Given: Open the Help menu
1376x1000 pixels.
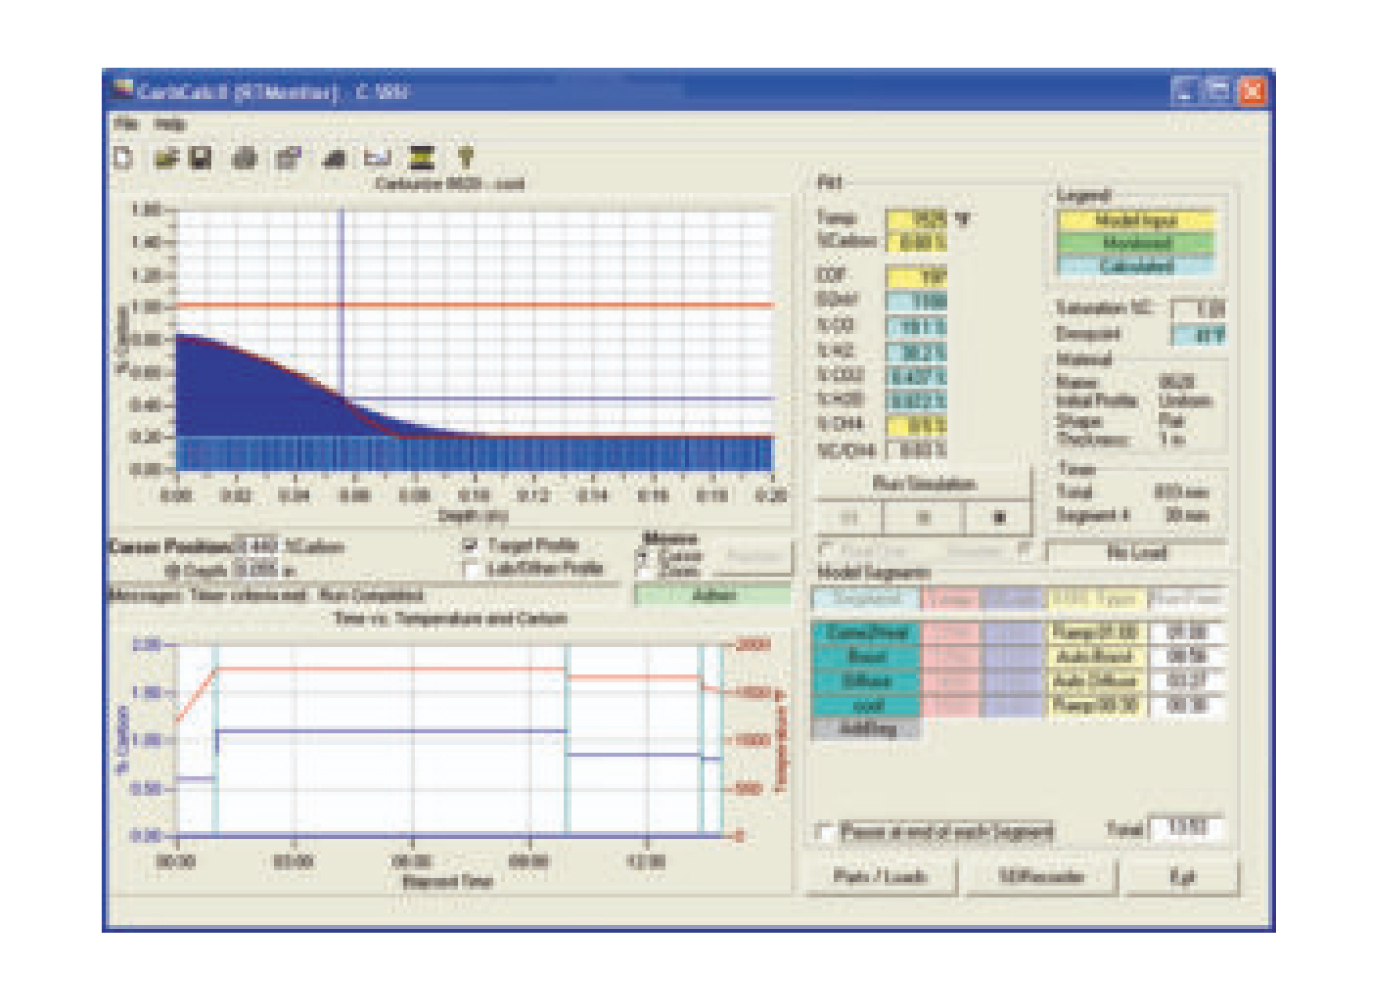Looking at the screenshot, I should coord(169,124).
